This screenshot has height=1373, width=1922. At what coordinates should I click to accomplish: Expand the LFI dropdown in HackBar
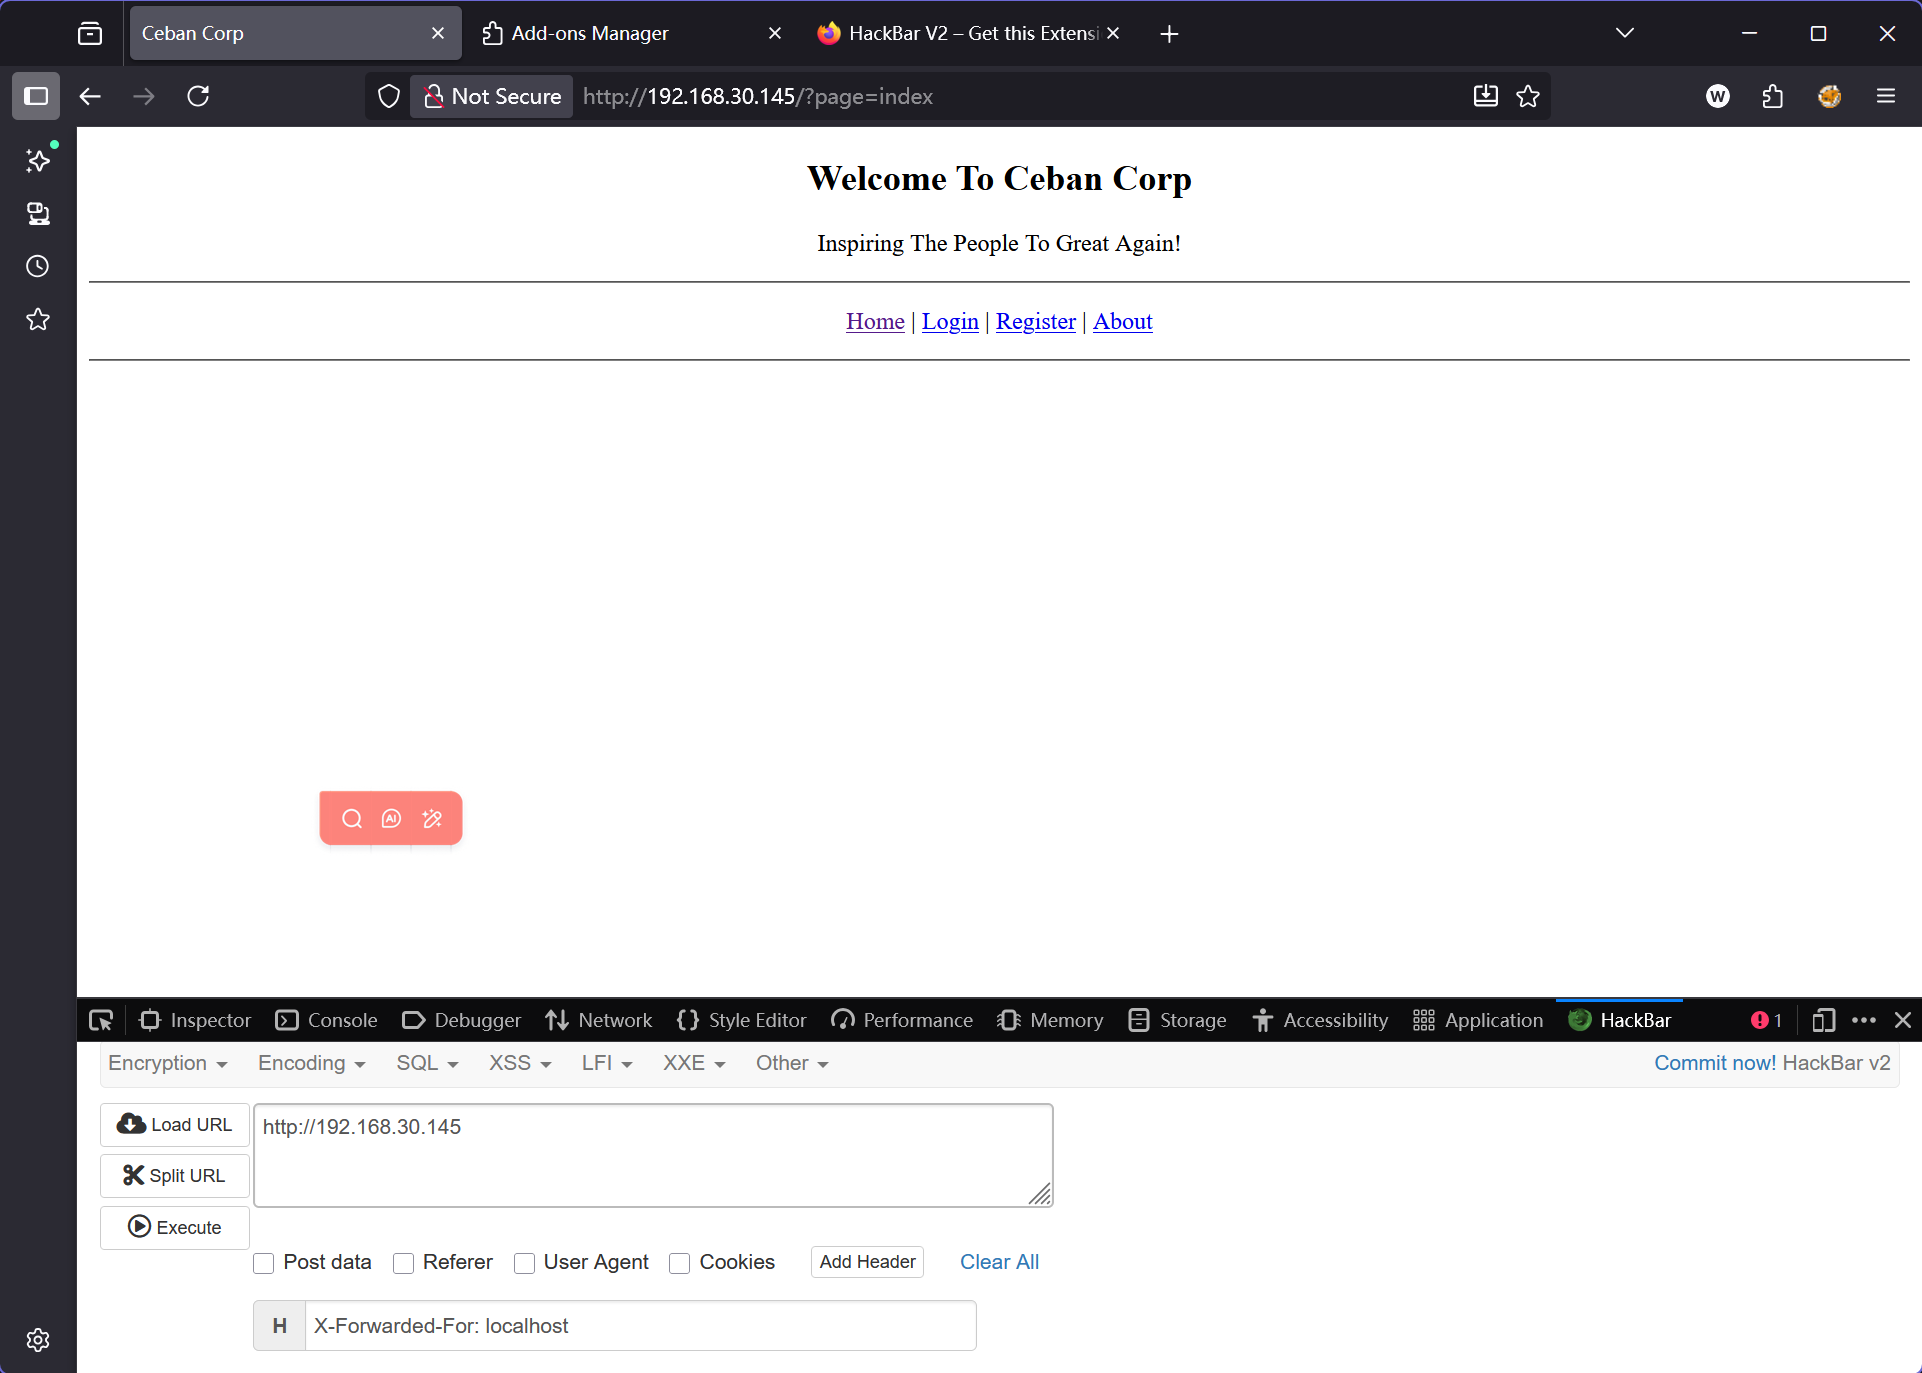606,1063
